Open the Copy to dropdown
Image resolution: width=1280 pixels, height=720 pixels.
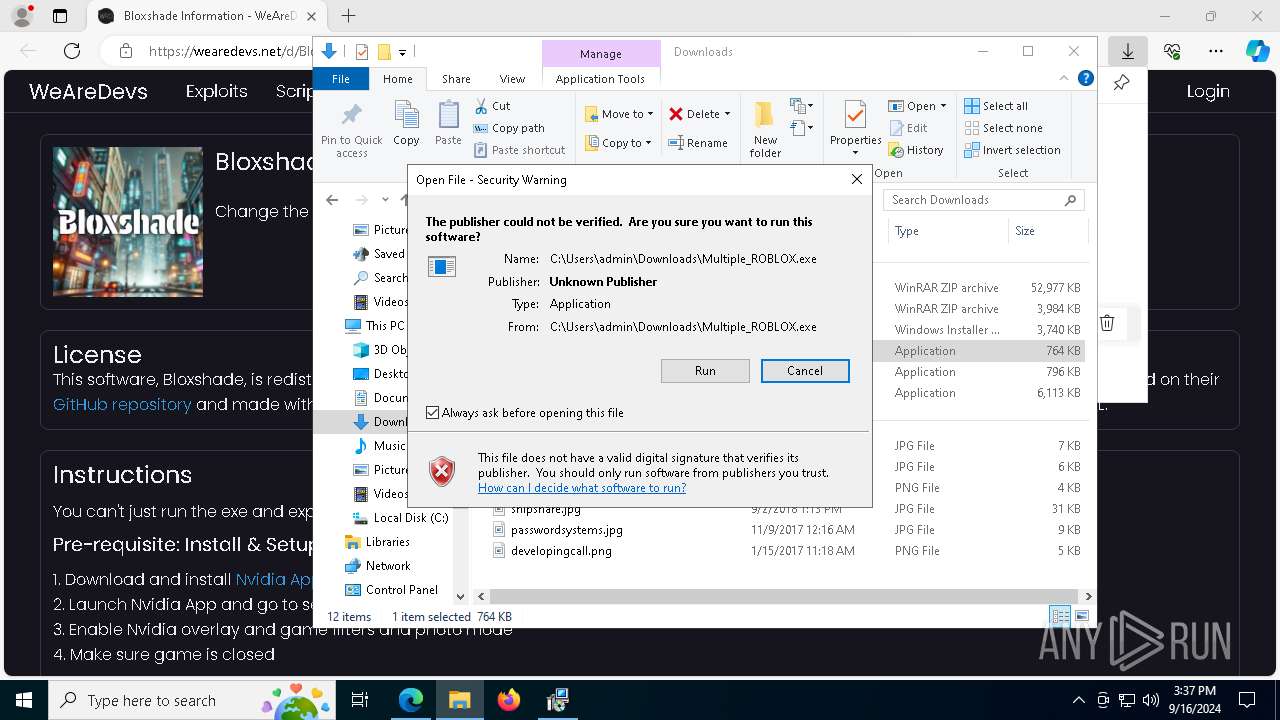click(x=619, y=143)
